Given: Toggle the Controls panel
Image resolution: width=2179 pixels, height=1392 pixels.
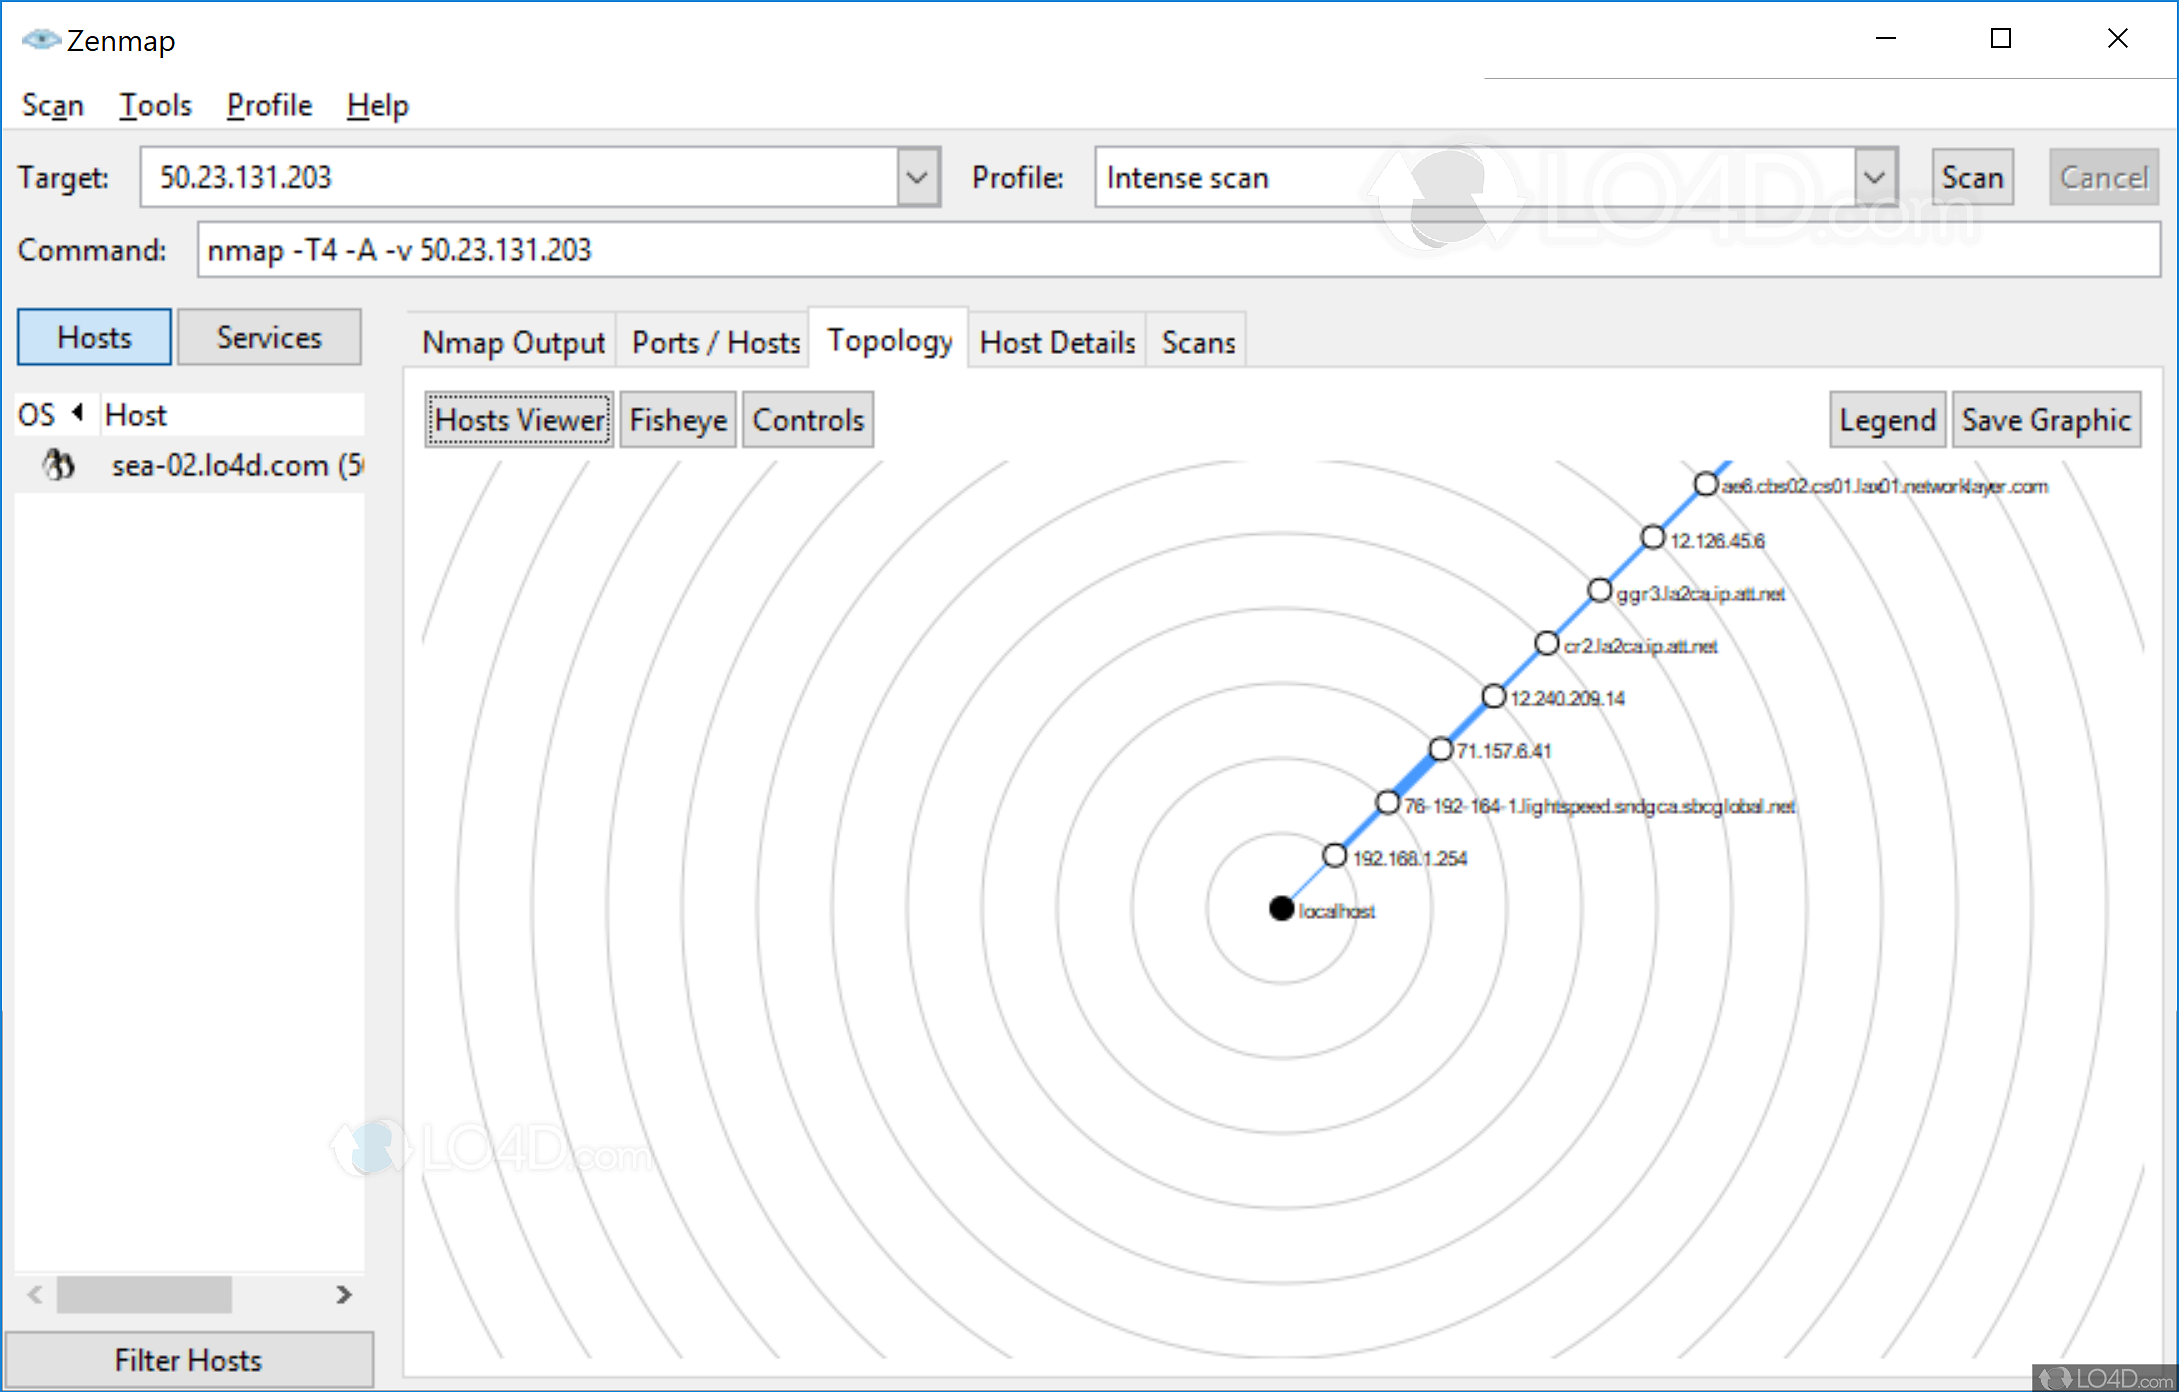Looking at the screenshot, I should 808,420.
